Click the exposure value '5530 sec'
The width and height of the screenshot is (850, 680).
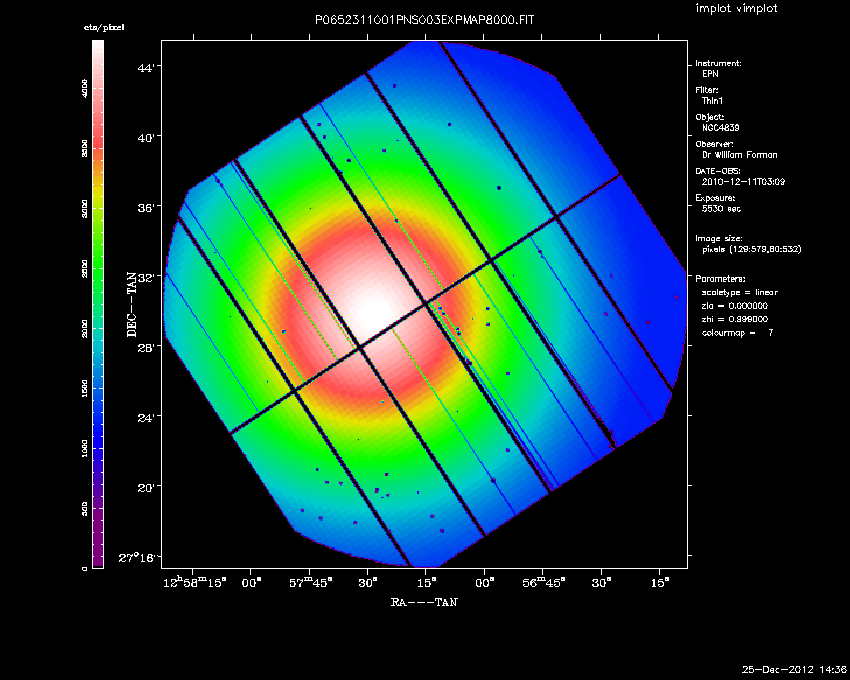click(x=721, y=209)
